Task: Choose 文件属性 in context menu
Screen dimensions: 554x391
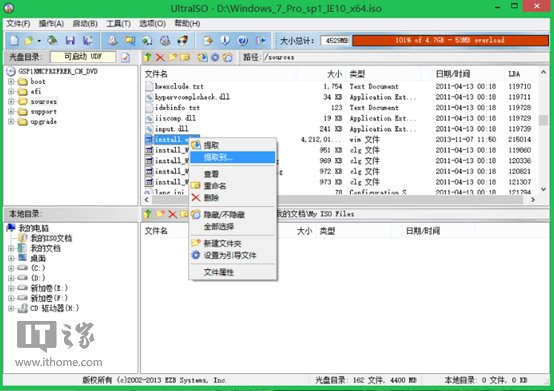Action: coord(232,272)
